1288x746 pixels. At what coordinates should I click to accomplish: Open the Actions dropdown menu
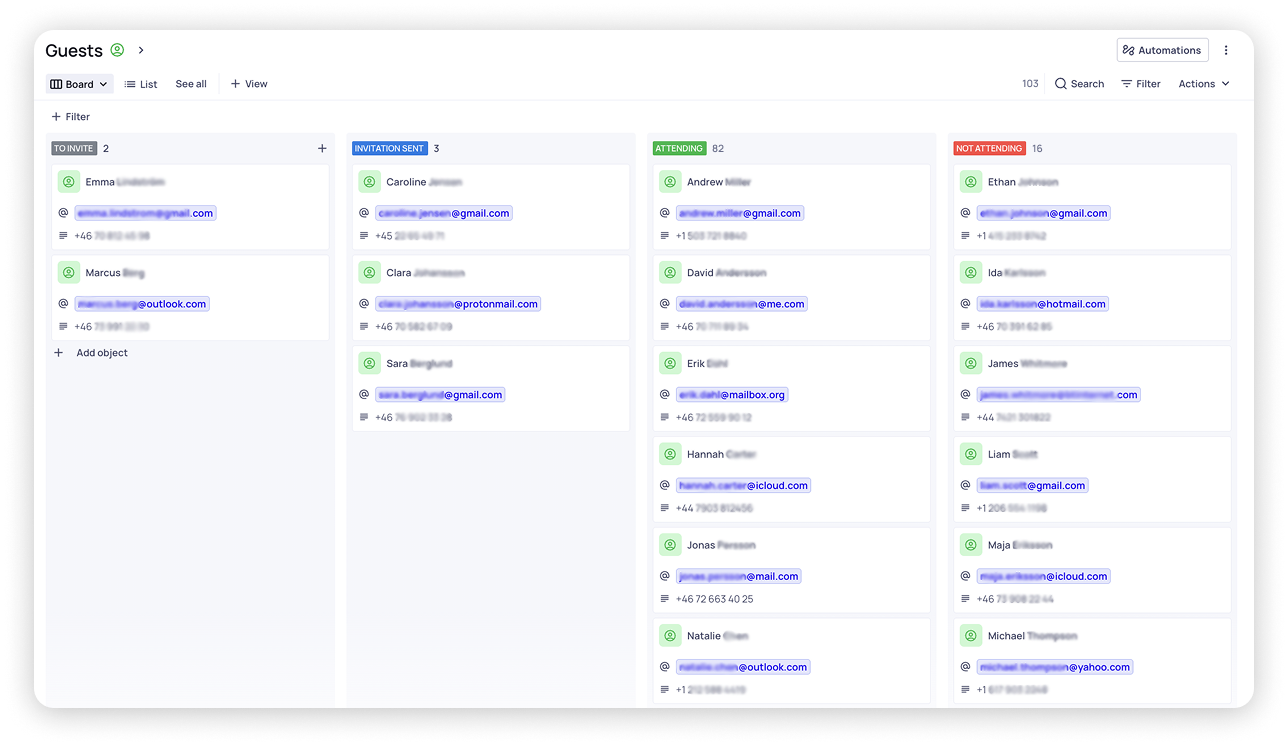pos(1203,84)
